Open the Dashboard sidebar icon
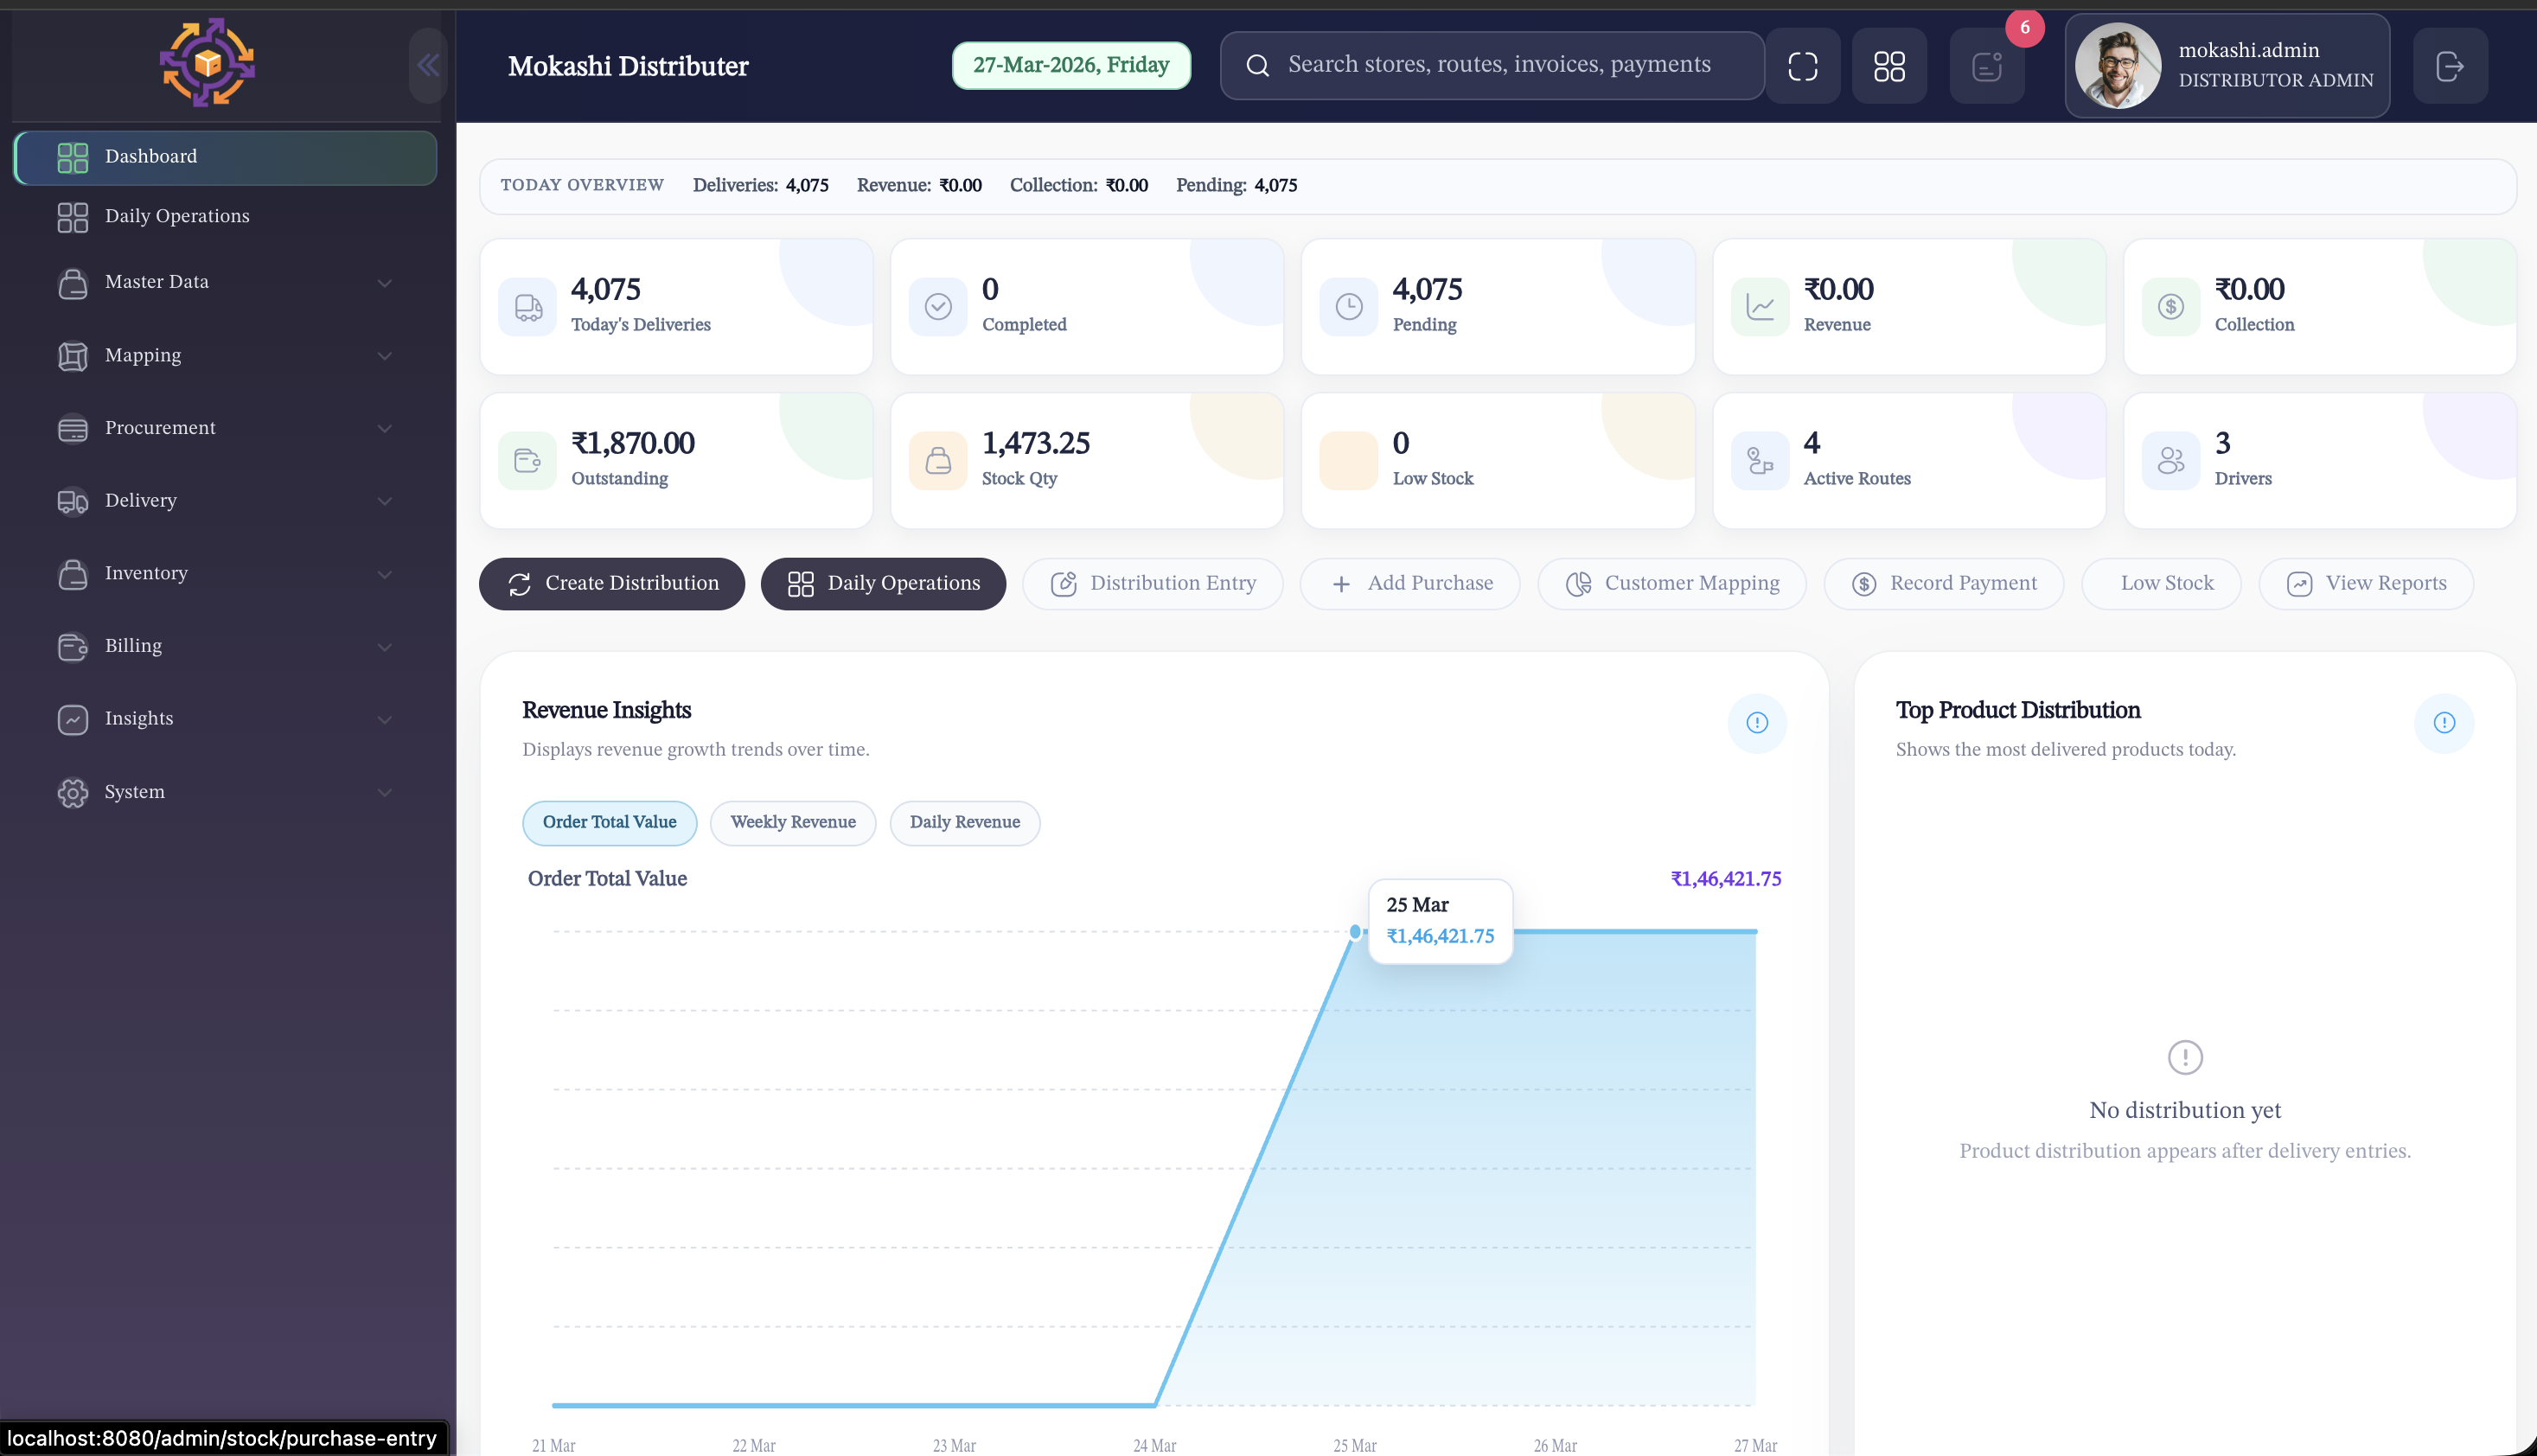Image resolution: width=2537 pixels, height=1456 pixels. coord(72,157)
